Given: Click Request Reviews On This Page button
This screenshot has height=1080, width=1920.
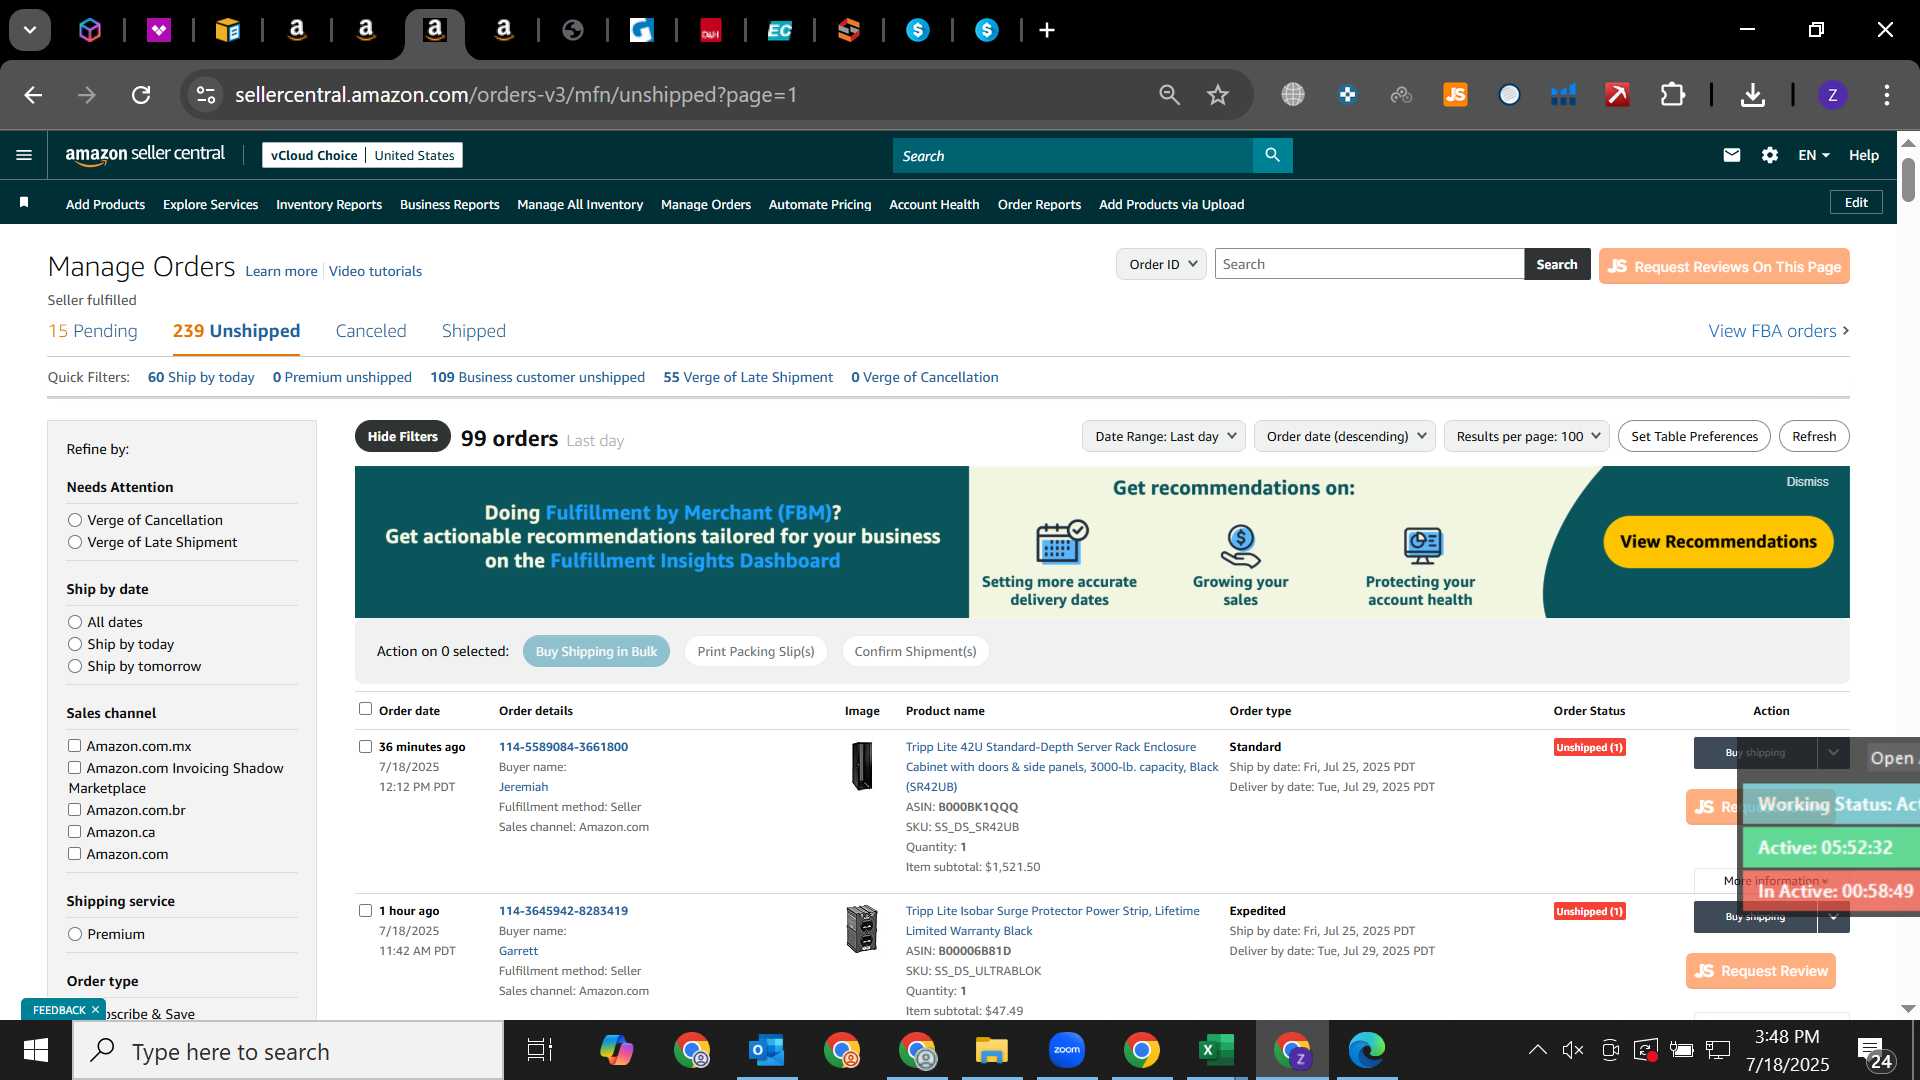Looking at the screenshot, I should (x=1724, y=266).
